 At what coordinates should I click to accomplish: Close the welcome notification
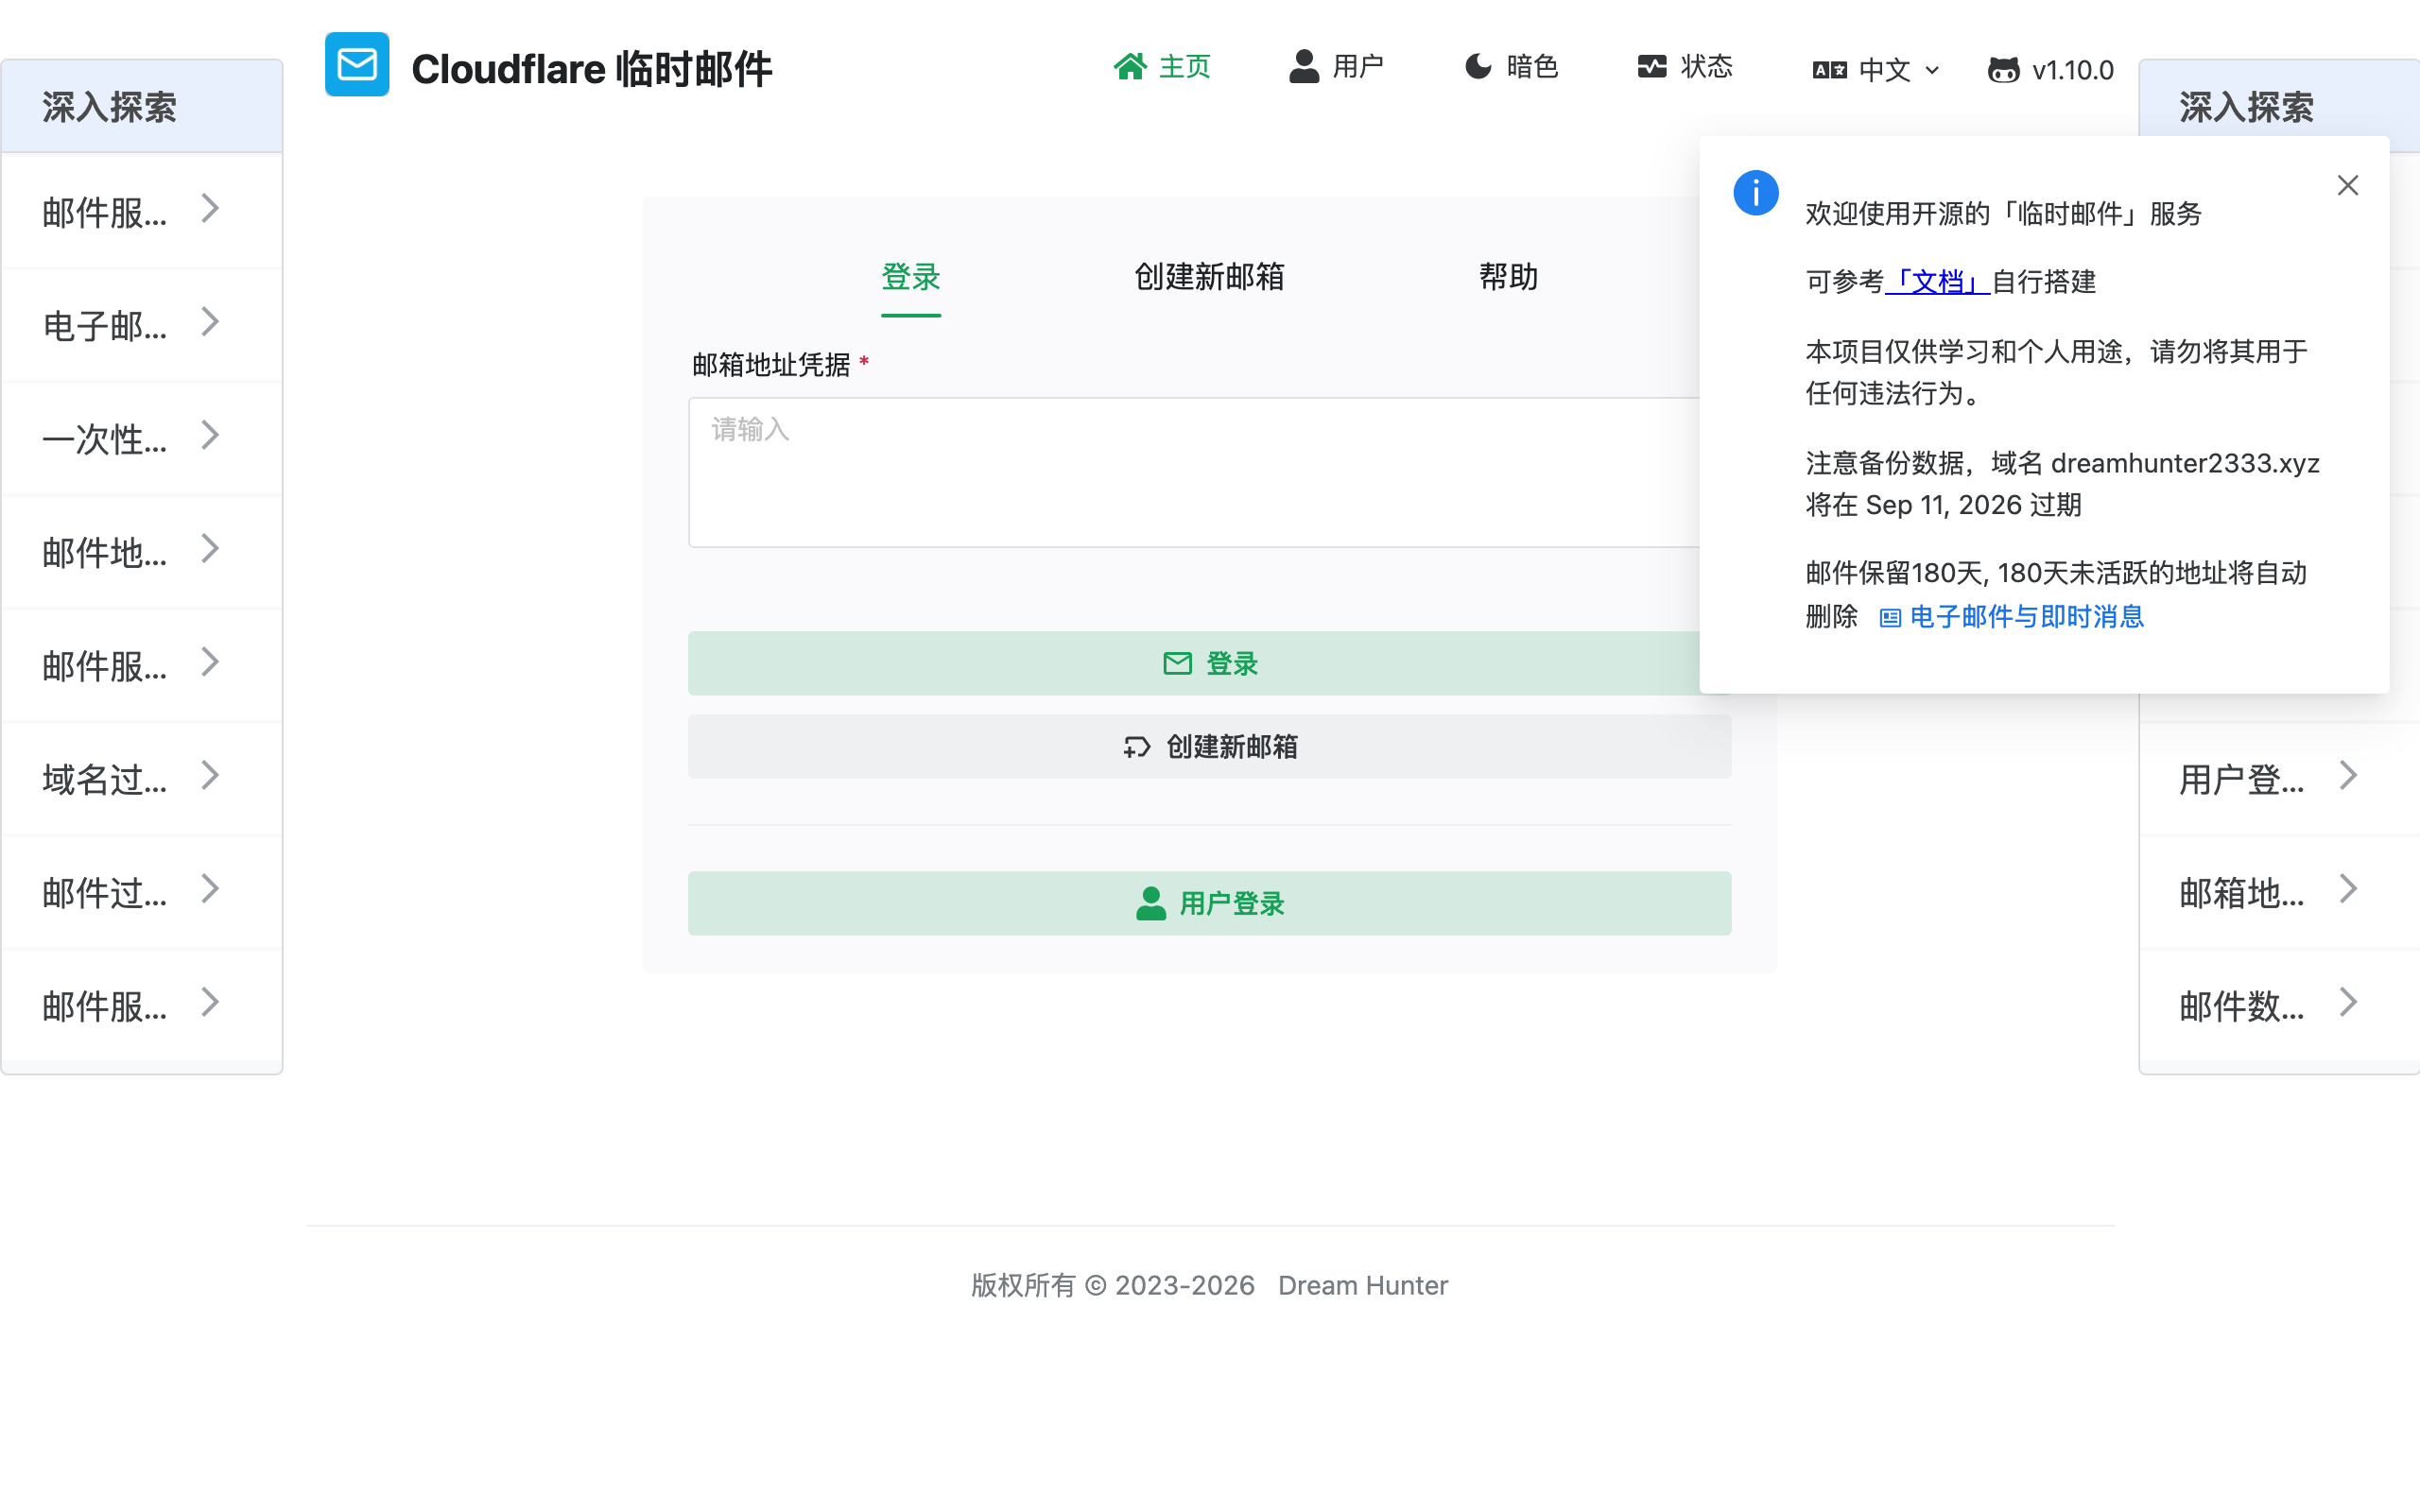[2348, 185]
